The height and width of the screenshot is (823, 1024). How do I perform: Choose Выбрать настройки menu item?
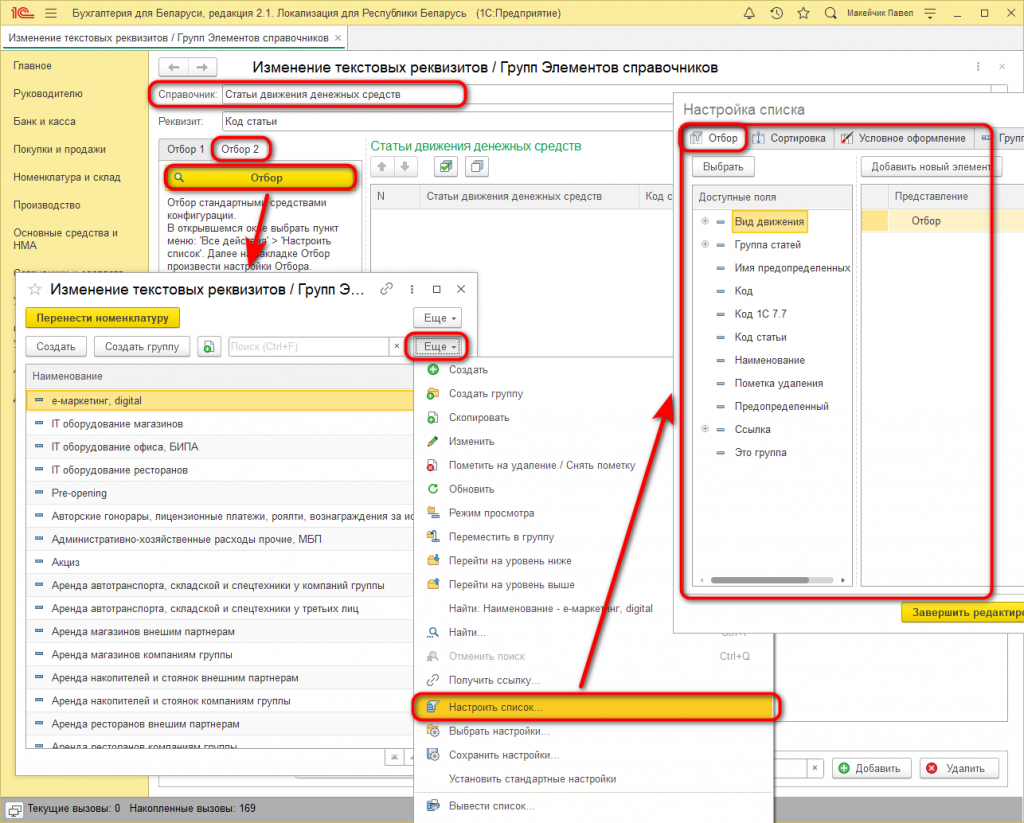pos(594,732)
